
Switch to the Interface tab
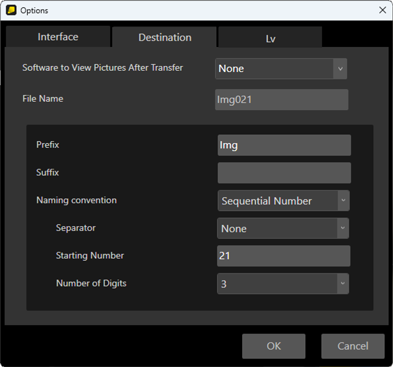coord(58,37)
